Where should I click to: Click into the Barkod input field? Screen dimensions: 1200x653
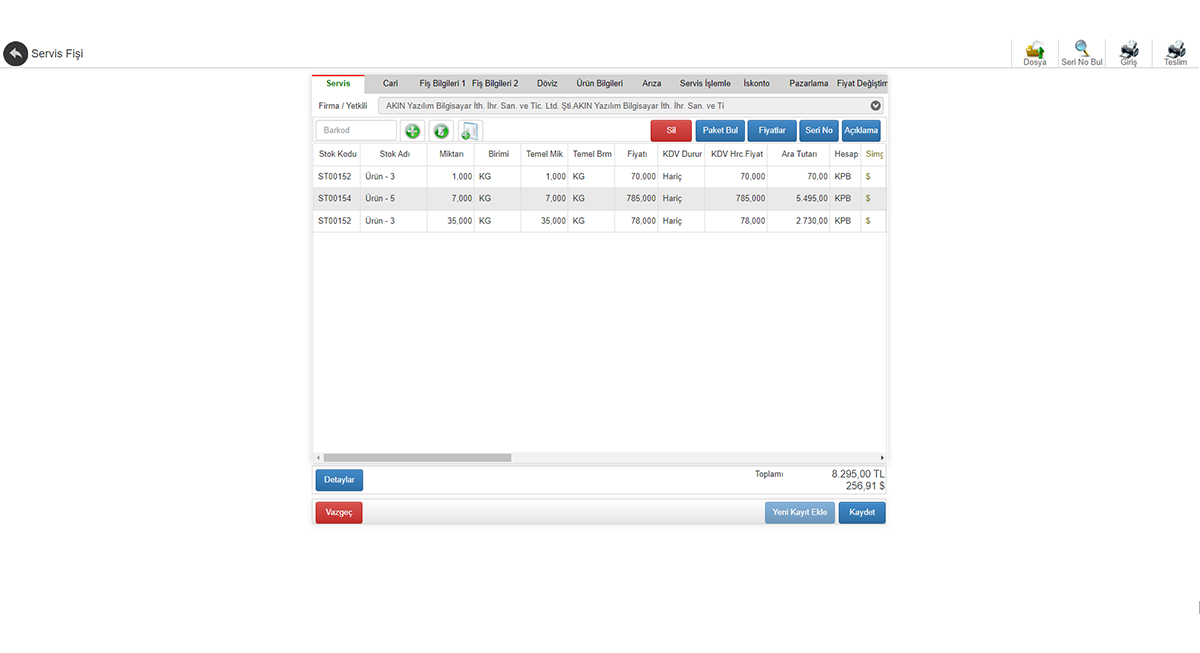[x=356, y=131]
